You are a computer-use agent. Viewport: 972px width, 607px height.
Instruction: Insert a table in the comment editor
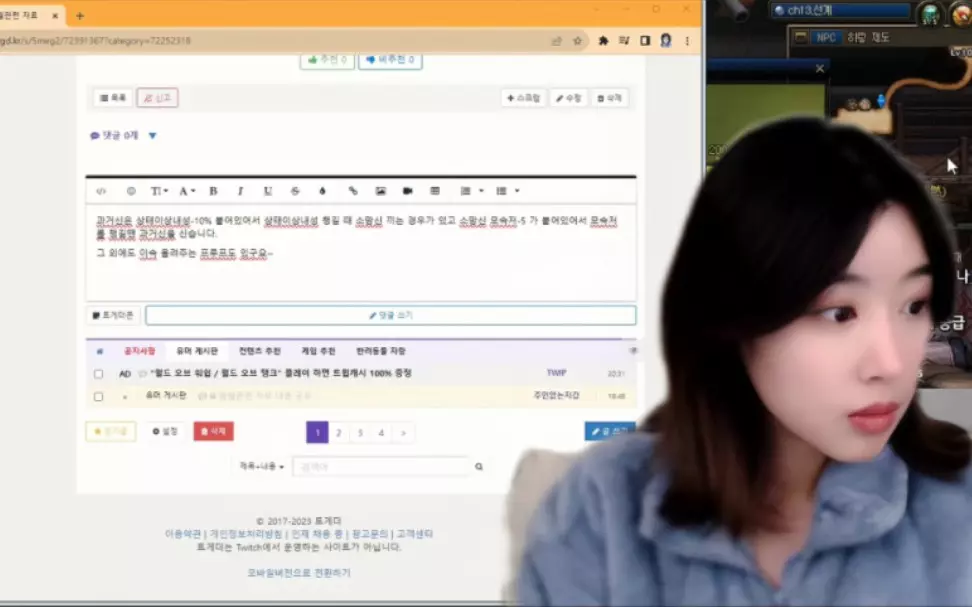(x=435, y=191)
